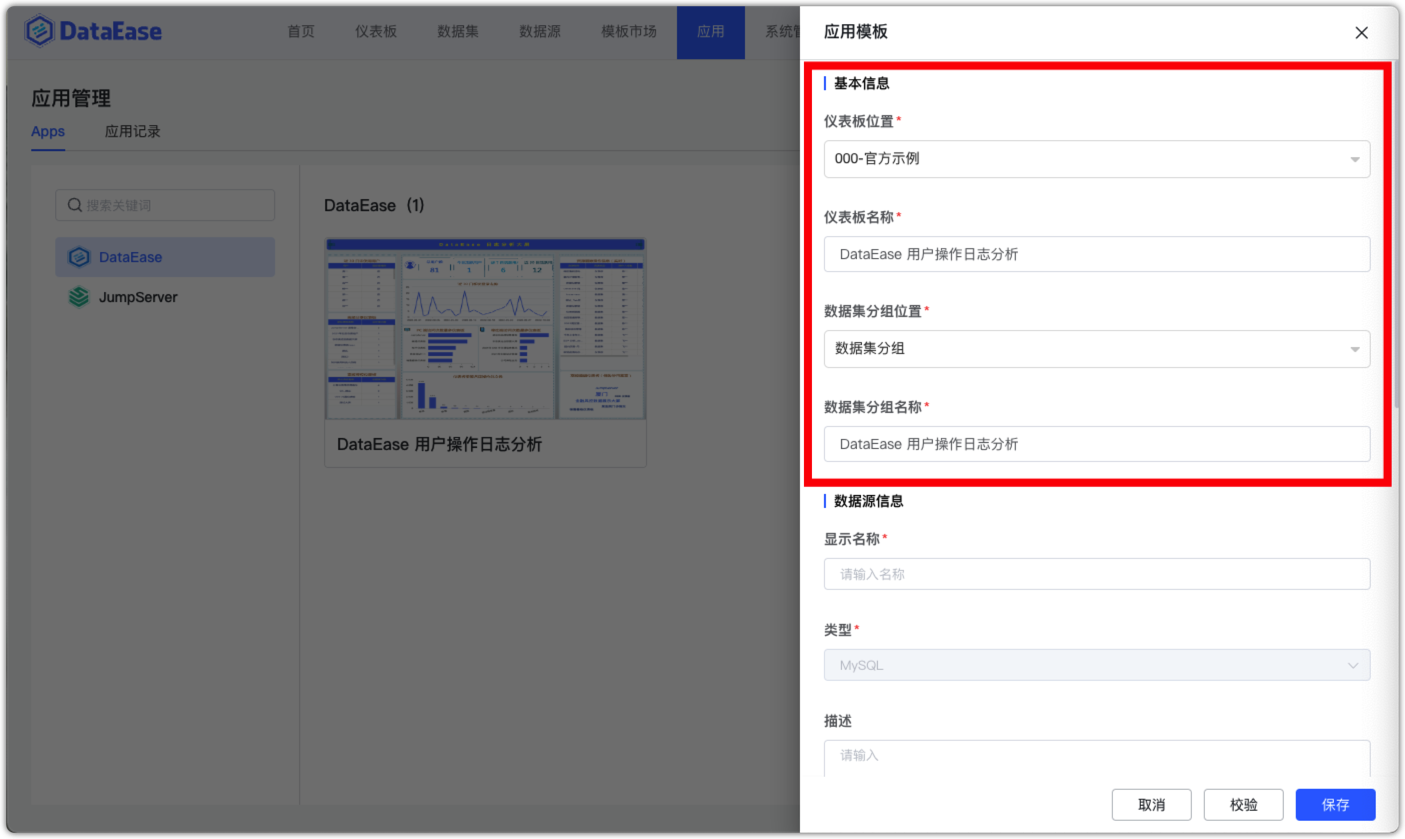Viewport: 1405px width, 839px height.
Task: Click the 描述 text area
Action: click(x=1097, y=758)
